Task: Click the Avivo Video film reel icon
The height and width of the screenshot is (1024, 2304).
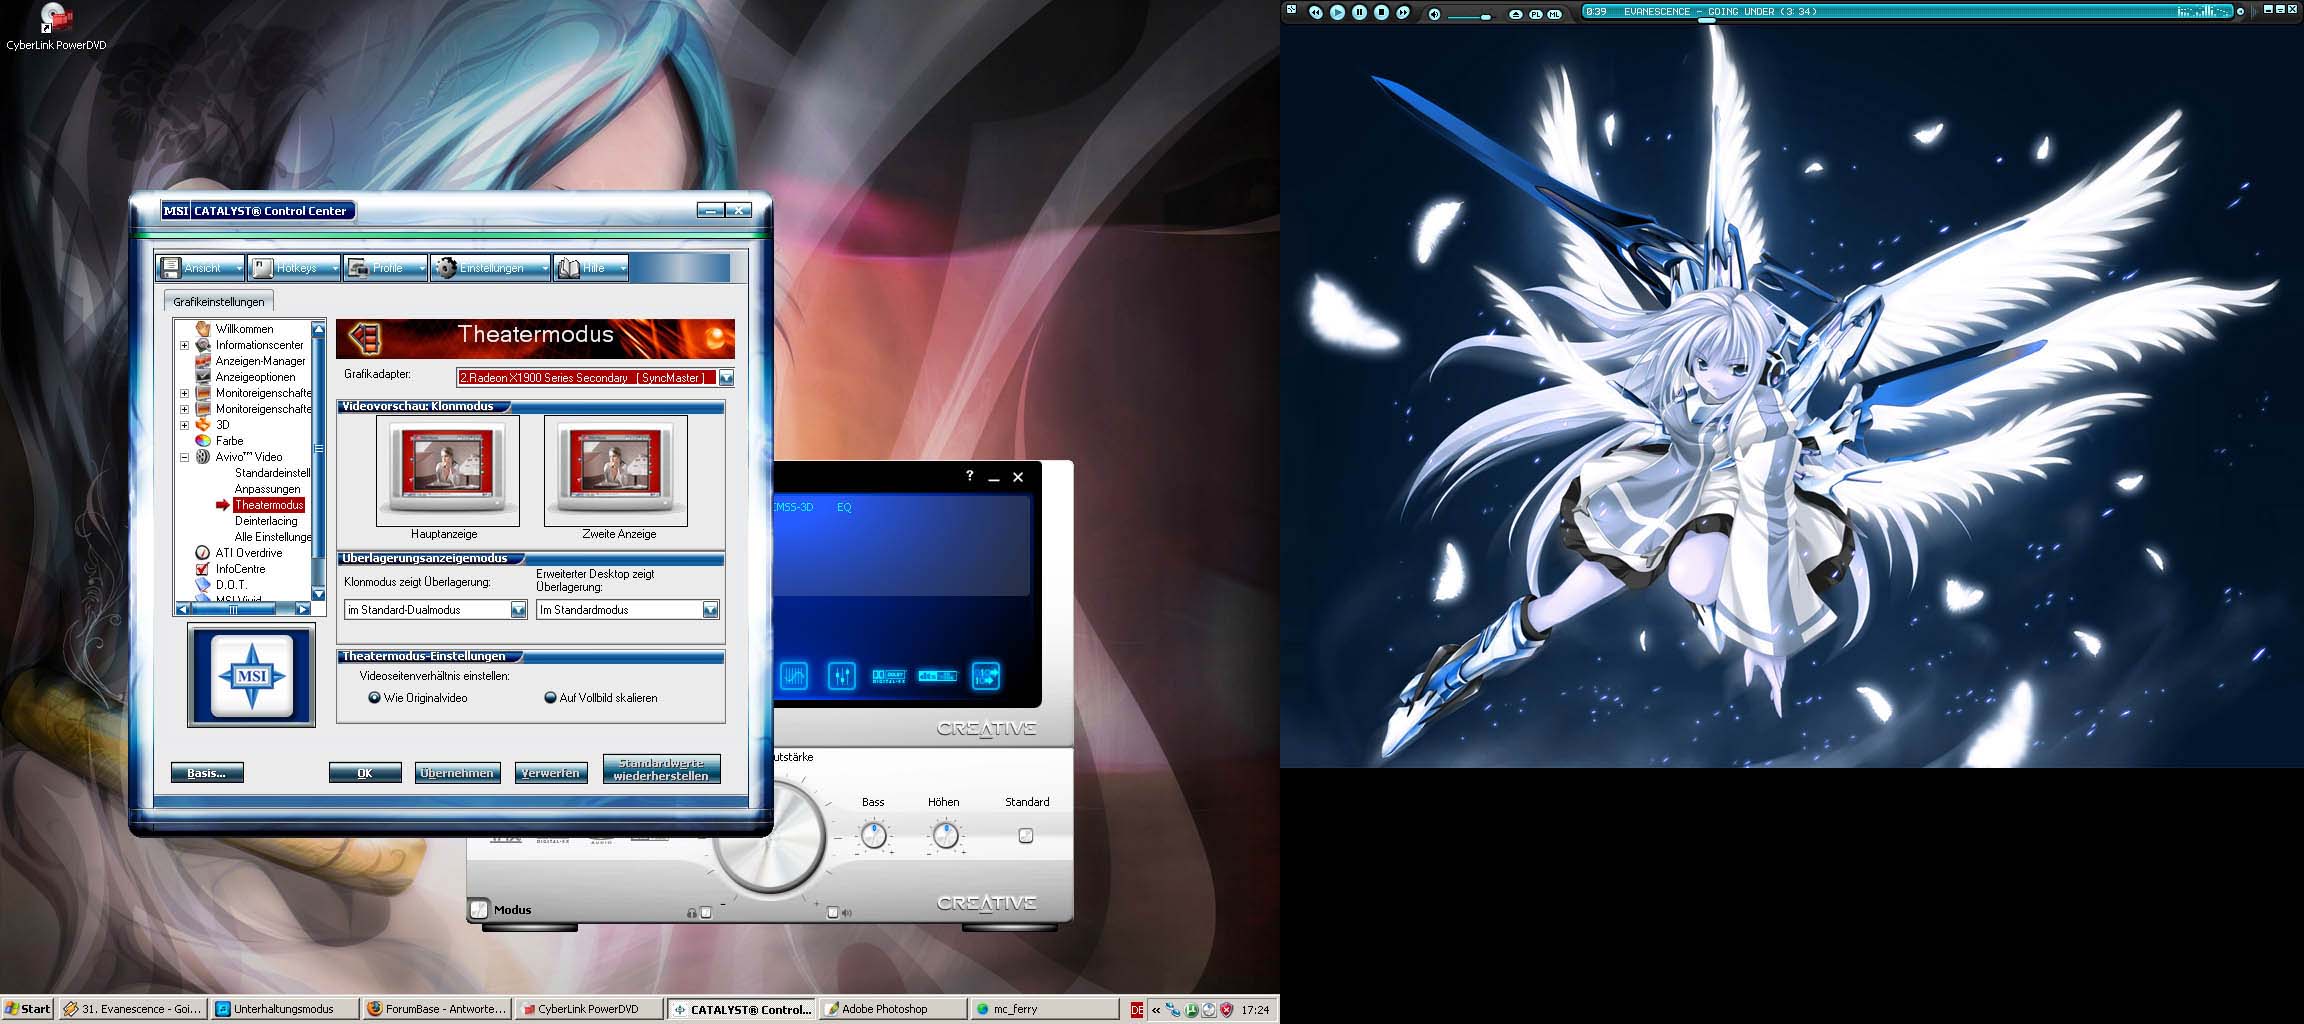Action: tap(203, 456)
